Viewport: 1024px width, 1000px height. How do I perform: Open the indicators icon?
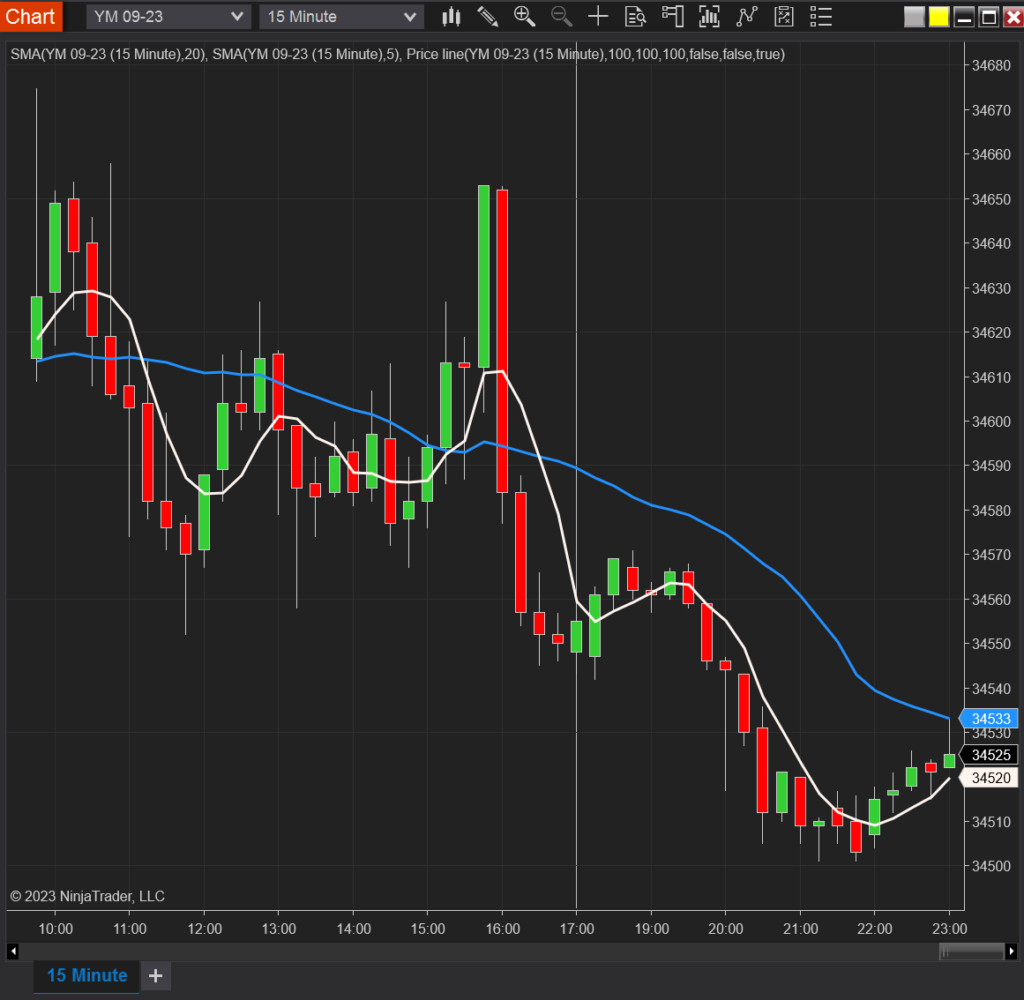[709, 16]
